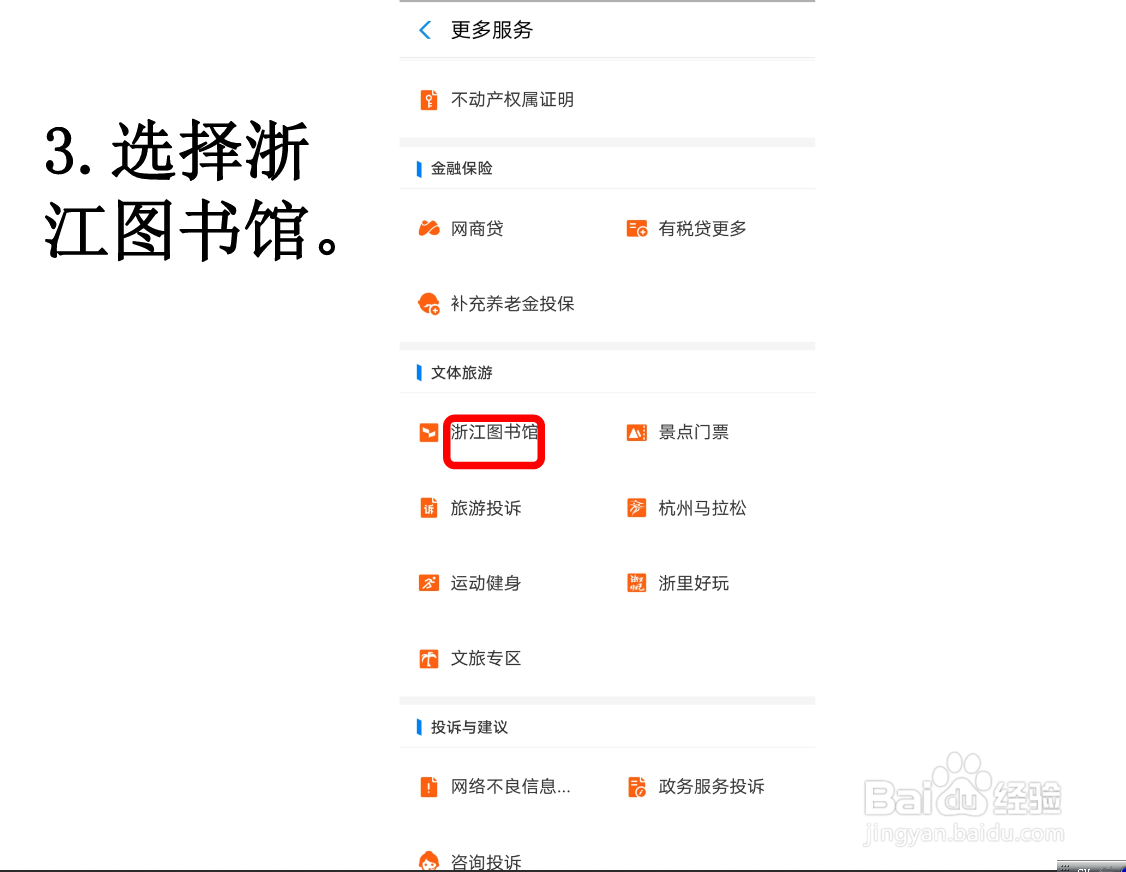
Task: Tap the 有税贷更多 icon
Action: (x=637, y=228)
